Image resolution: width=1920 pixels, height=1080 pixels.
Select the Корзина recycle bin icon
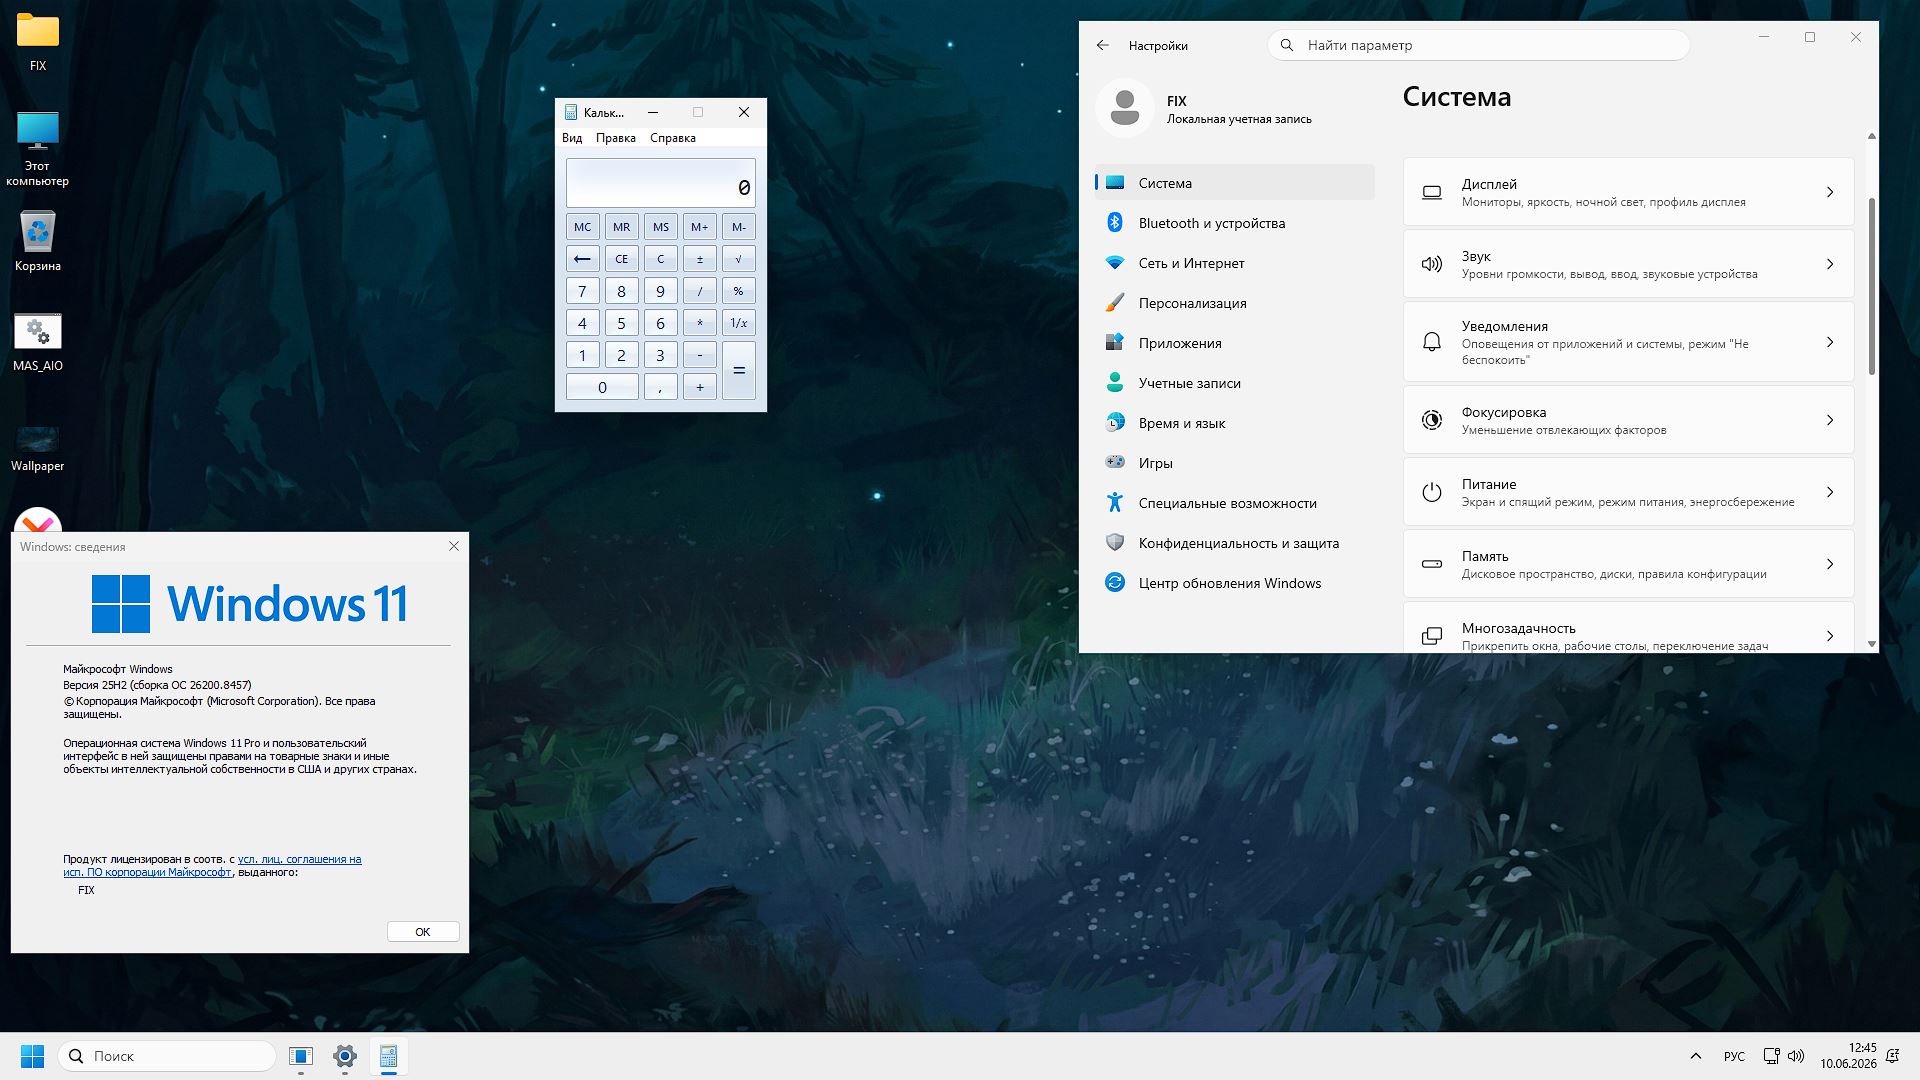point(38,241)
